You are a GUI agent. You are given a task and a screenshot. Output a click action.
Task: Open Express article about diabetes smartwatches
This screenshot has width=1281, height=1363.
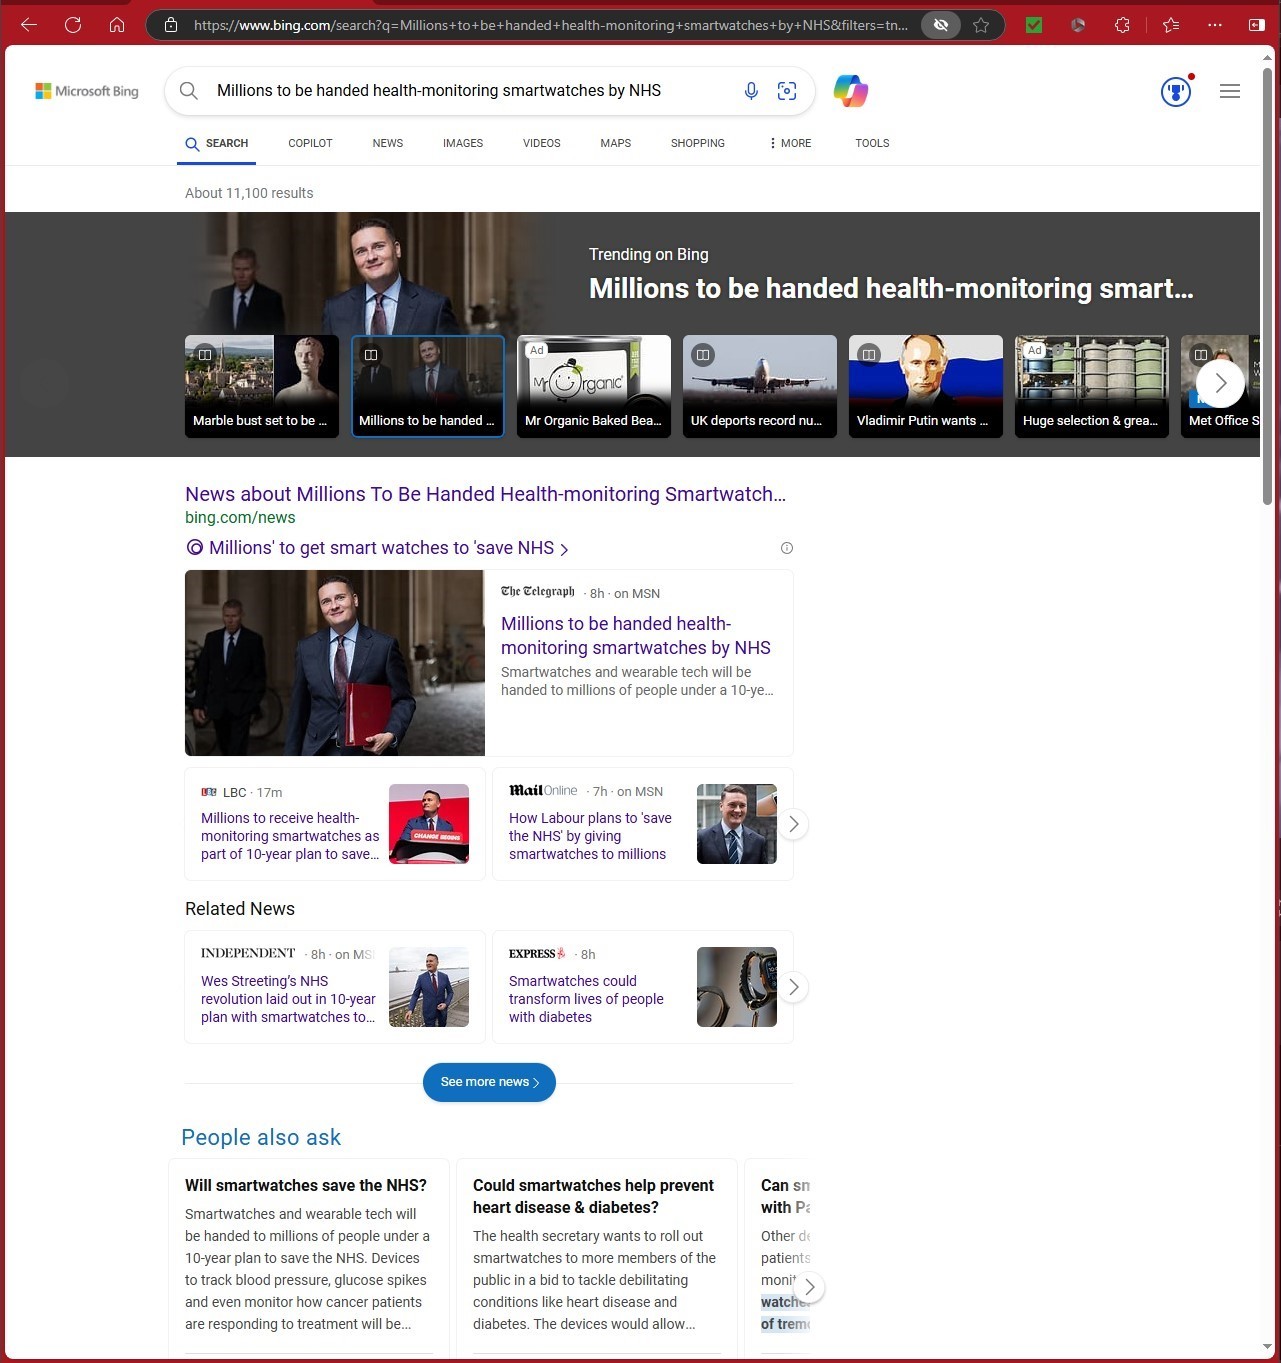586,999
